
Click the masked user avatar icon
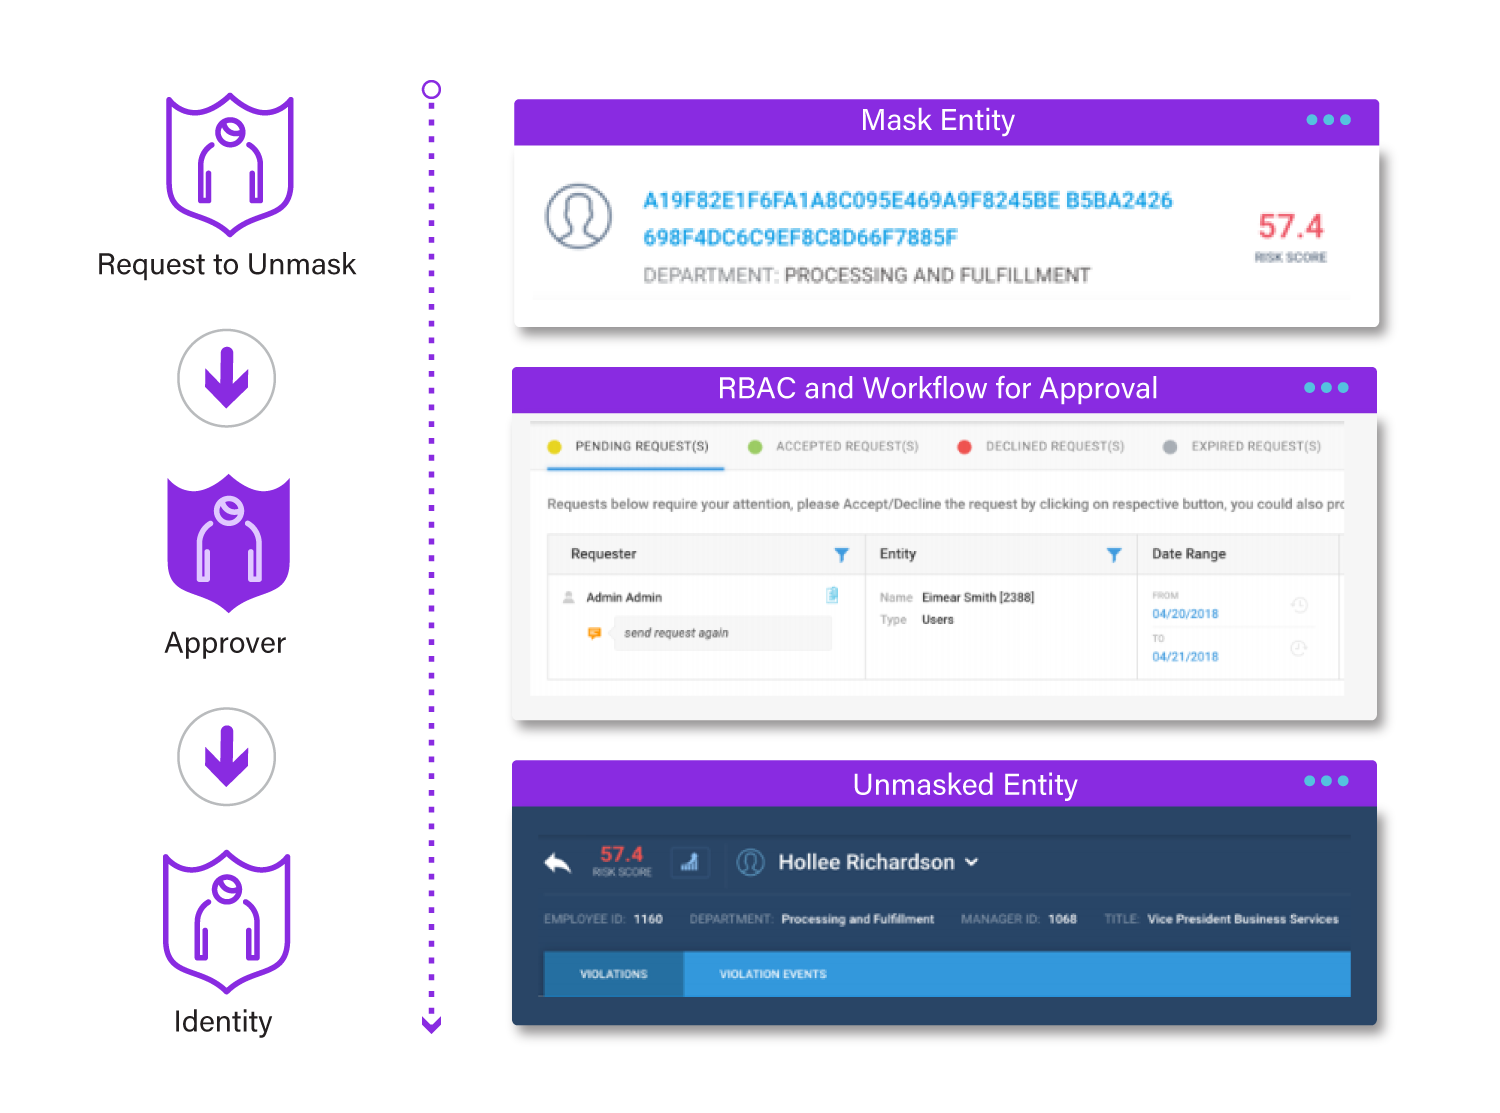(x=578, y=216)
